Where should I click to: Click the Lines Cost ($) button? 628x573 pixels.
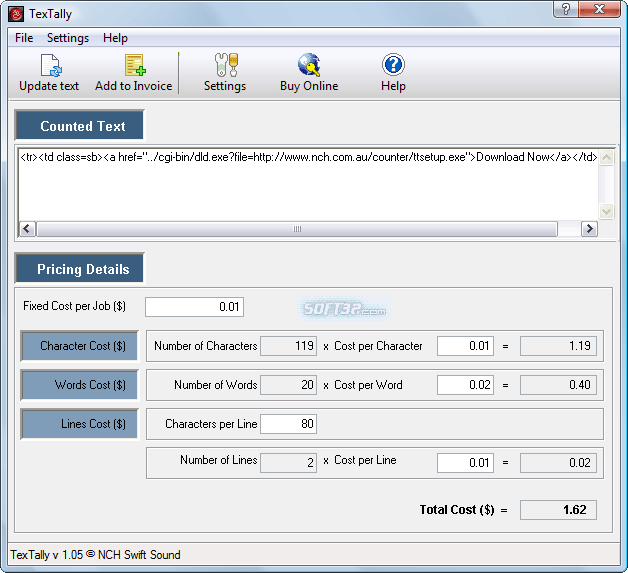point(79,424)
